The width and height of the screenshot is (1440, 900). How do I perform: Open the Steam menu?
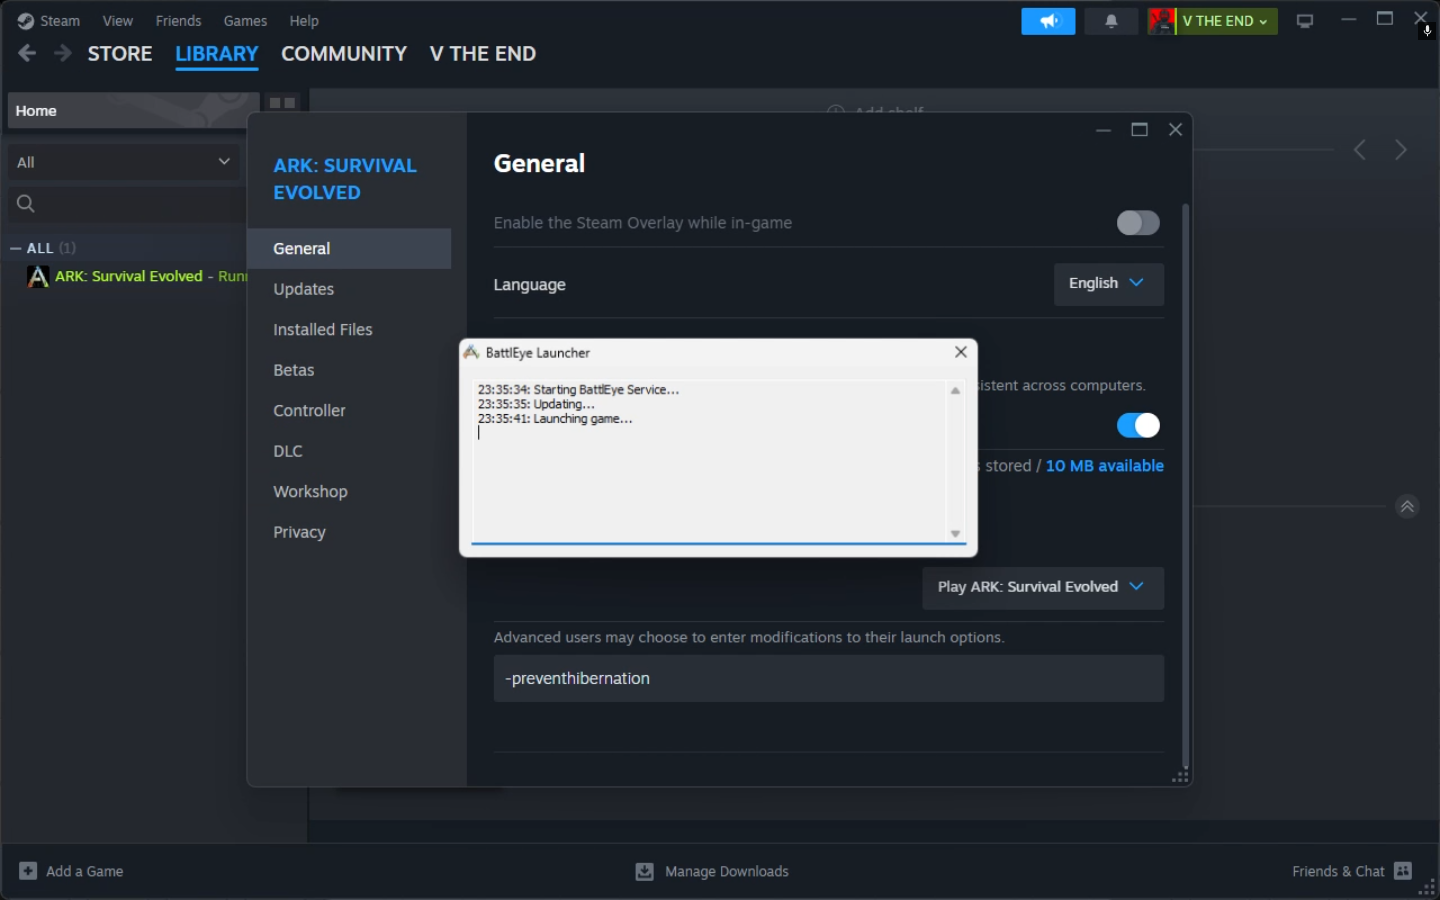coord(60,21)
